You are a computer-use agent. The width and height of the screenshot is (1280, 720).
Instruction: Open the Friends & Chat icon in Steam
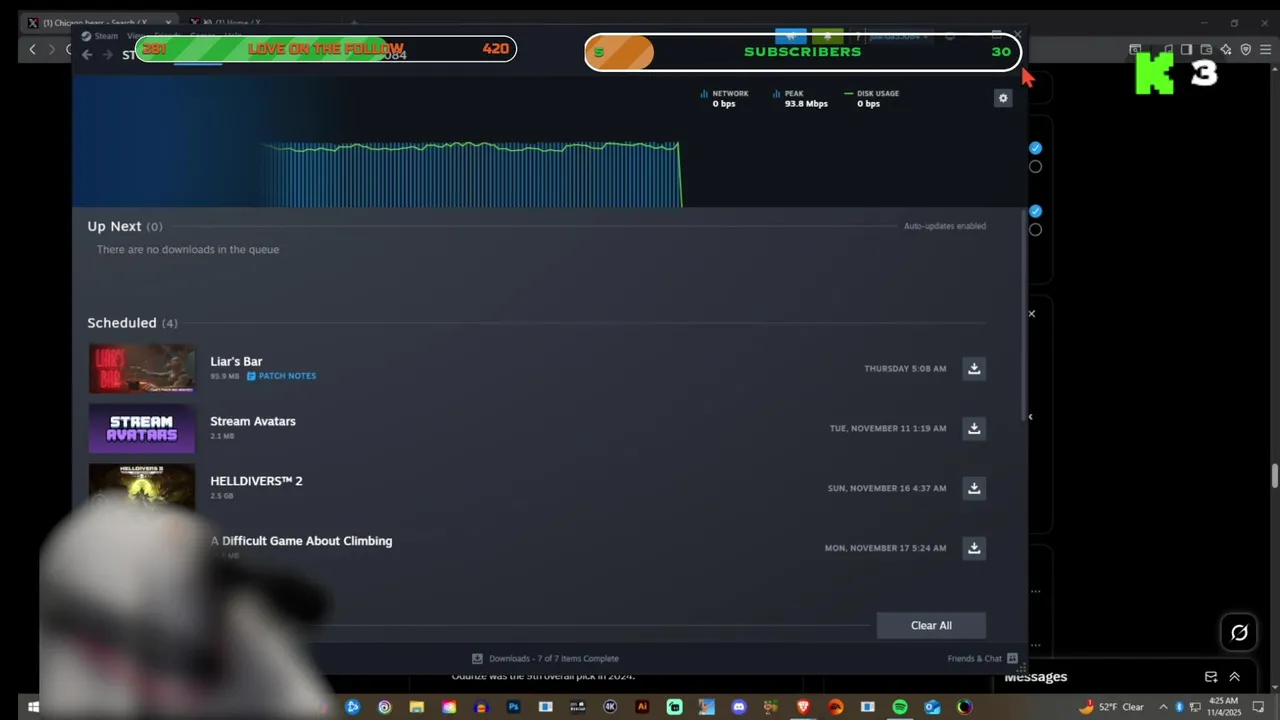coord(1012,658)
